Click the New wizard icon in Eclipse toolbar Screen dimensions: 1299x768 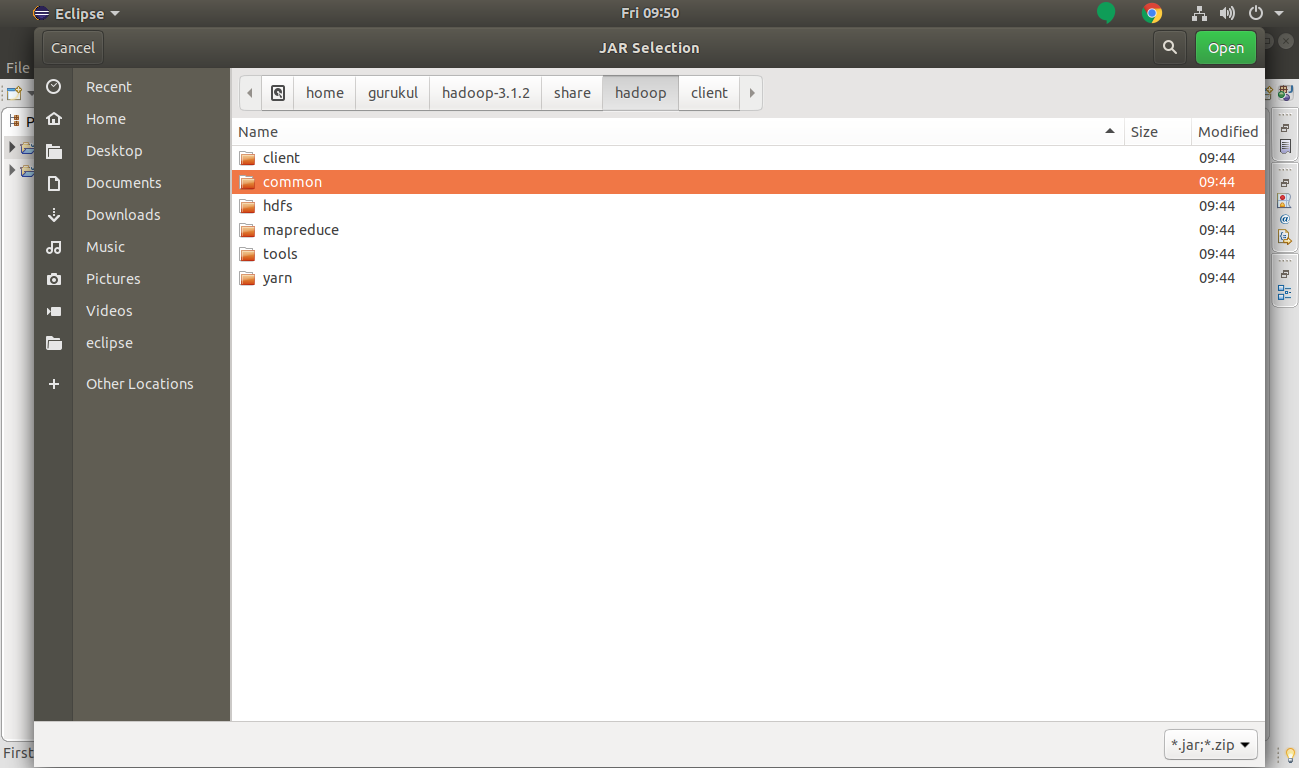pos(14,93)
